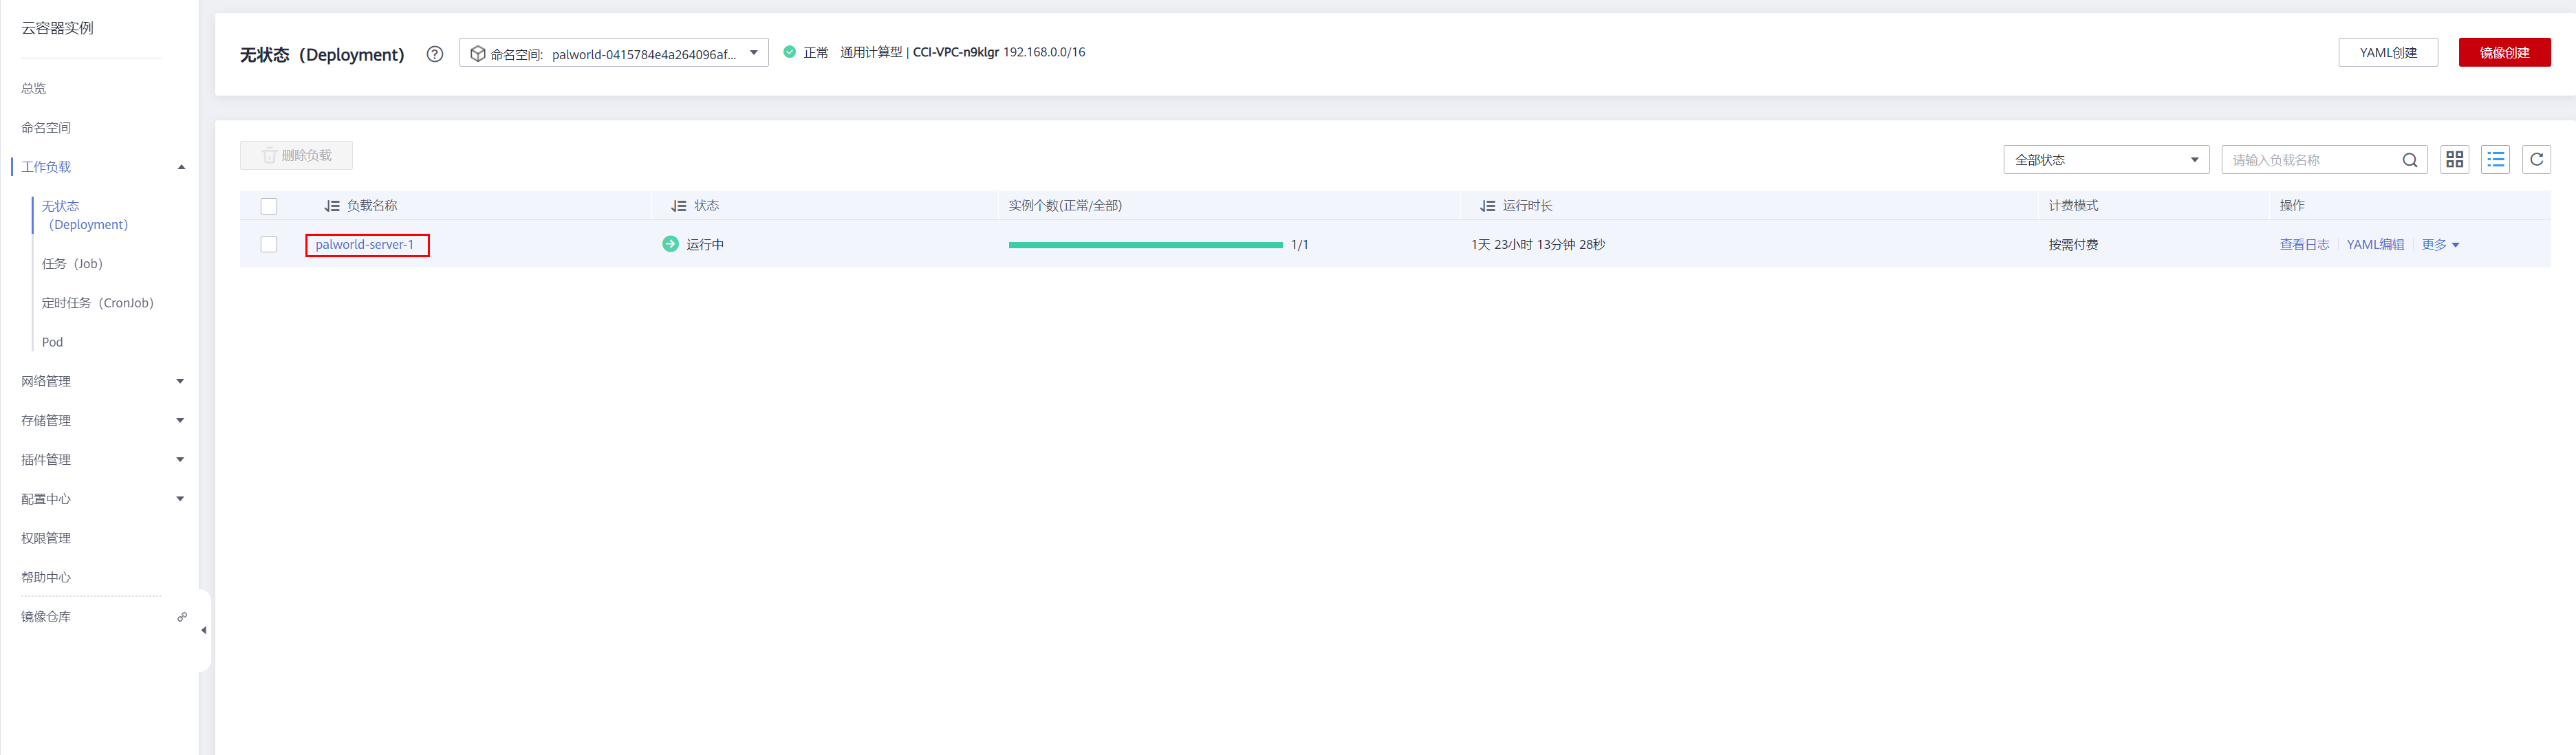Viewport: 2576px width, 755px height.
Task: Open 任务 (Job) sidebar item
Action: click(x=73, y=264)
